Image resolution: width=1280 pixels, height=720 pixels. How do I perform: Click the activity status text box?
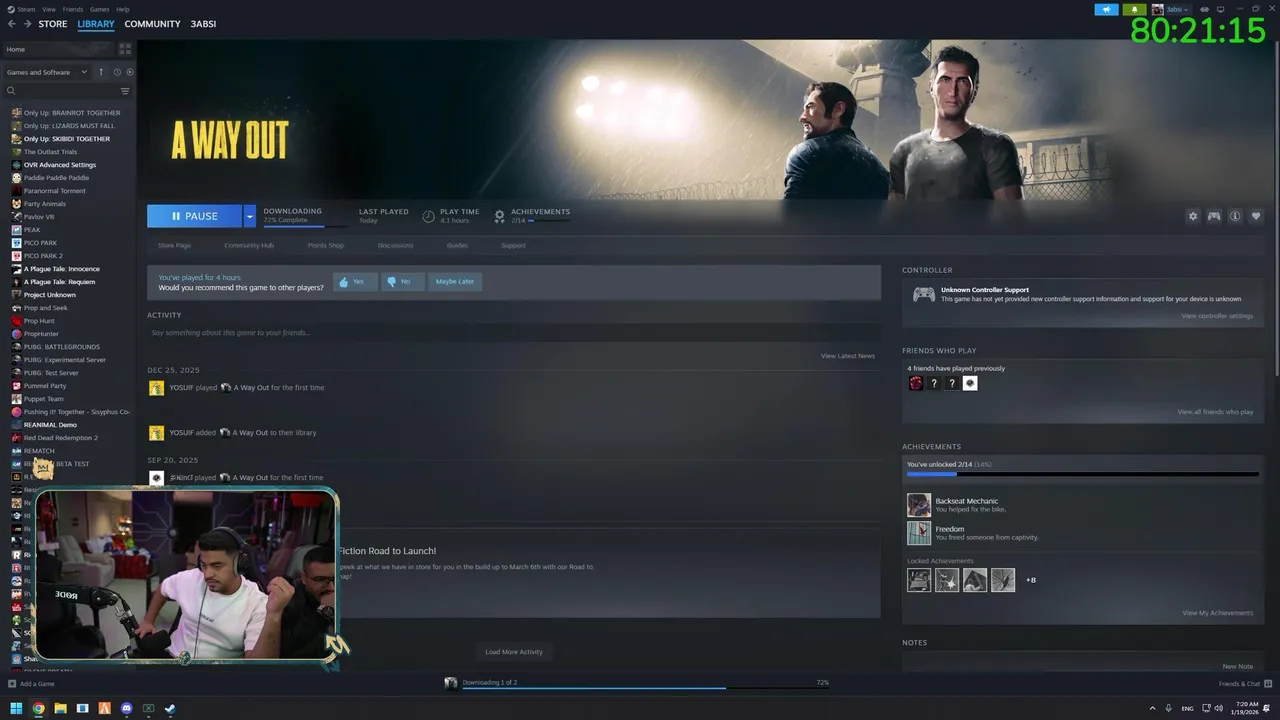click(x=514, y=332)
